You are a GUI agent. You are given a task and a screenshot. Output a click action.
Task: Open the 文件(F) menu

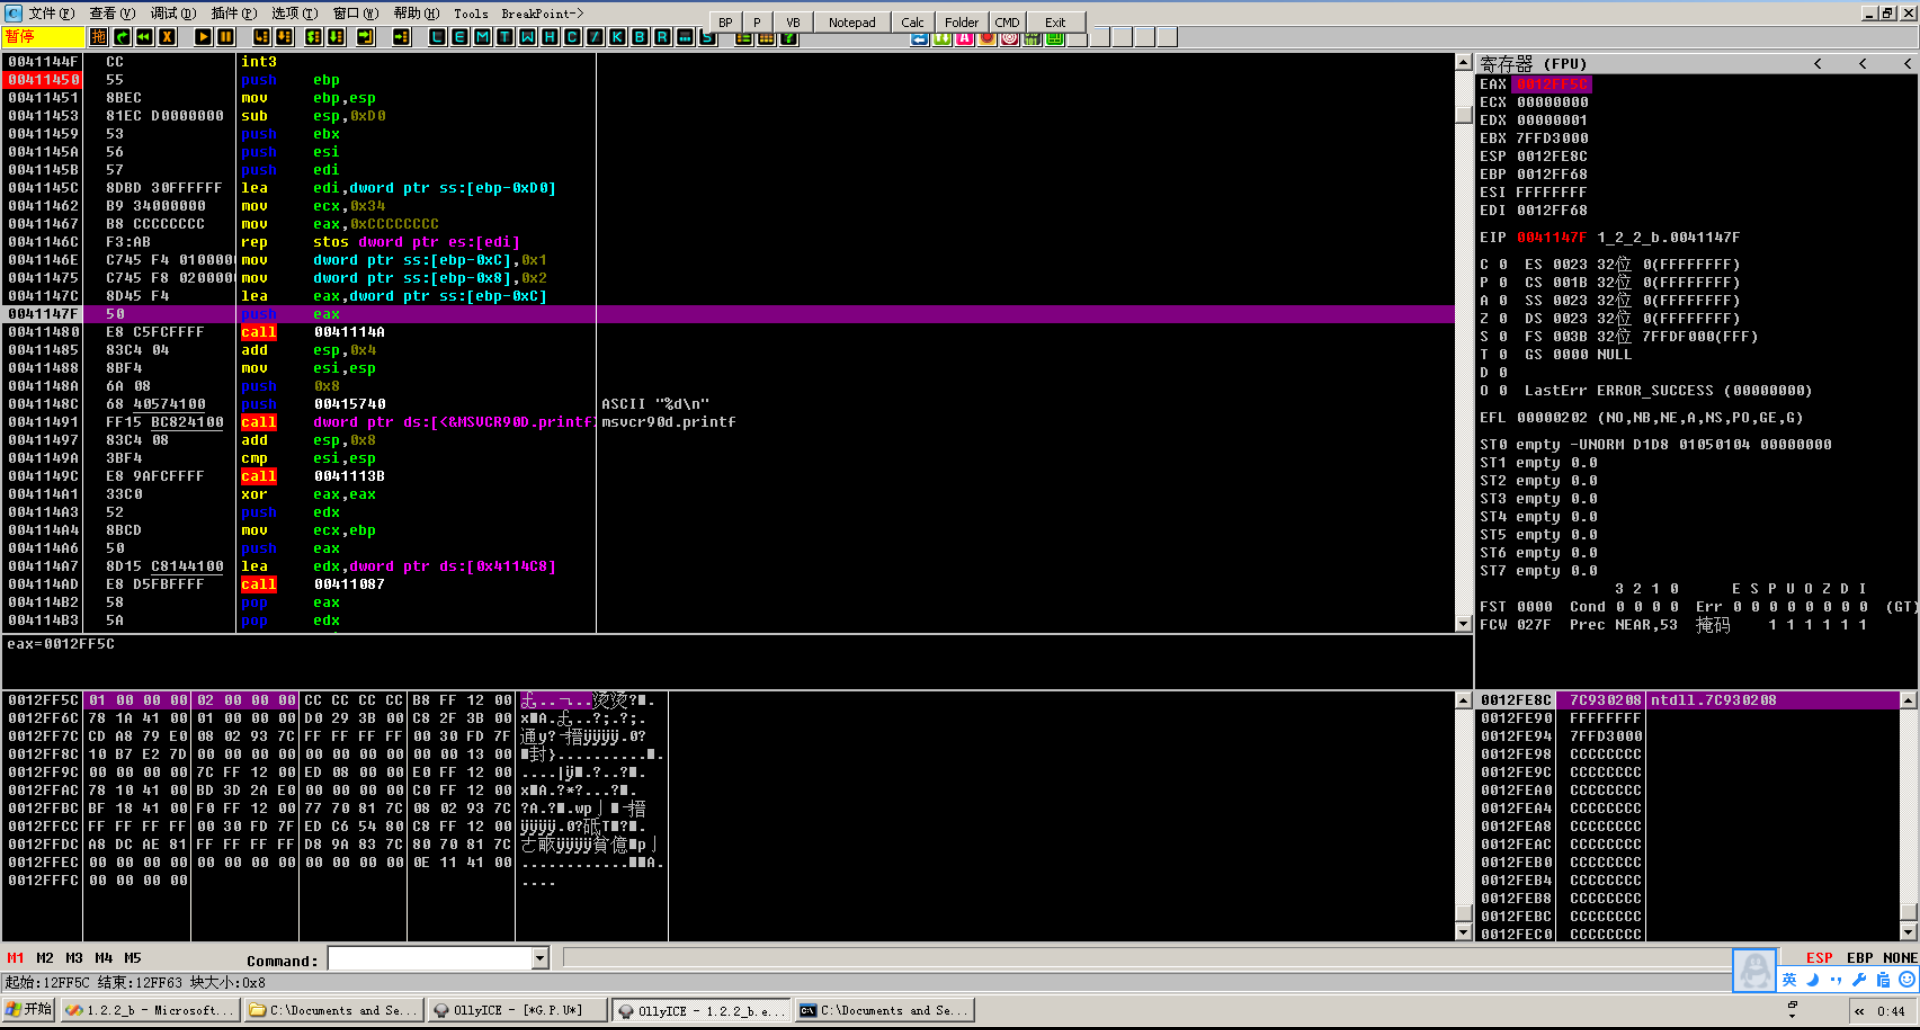[51, 13]
